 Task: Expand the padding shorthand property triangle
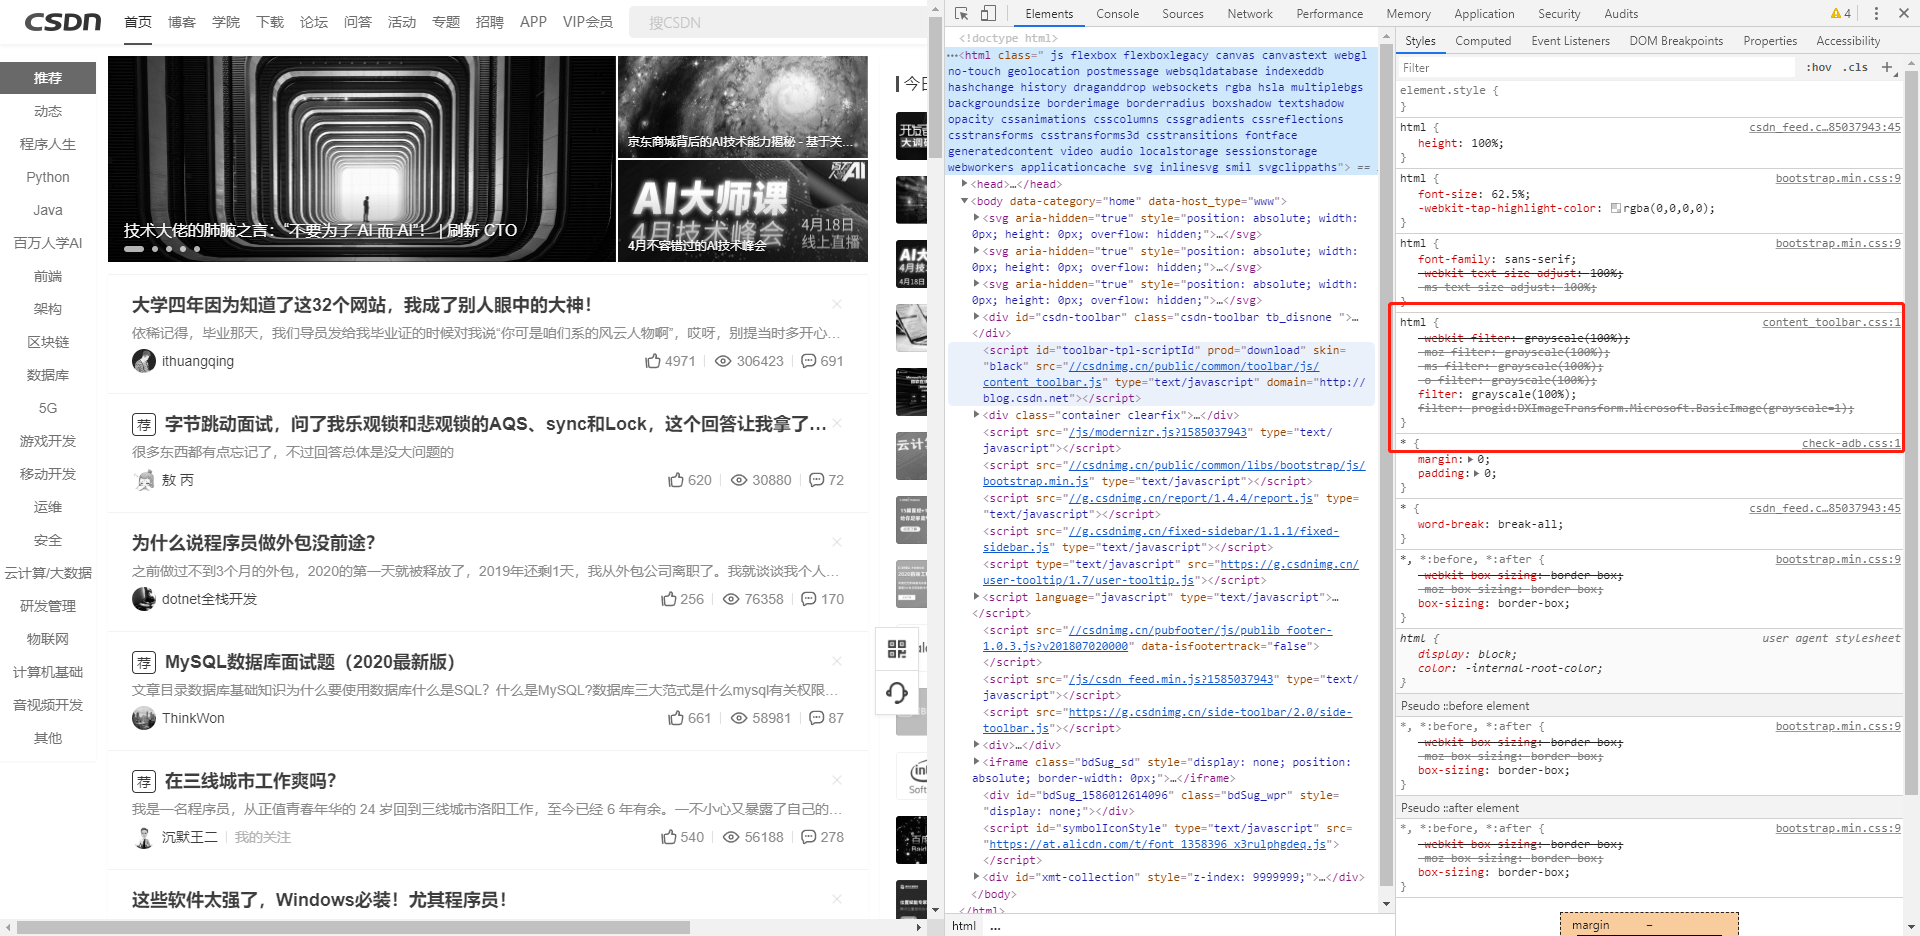tap(1476, 474)
